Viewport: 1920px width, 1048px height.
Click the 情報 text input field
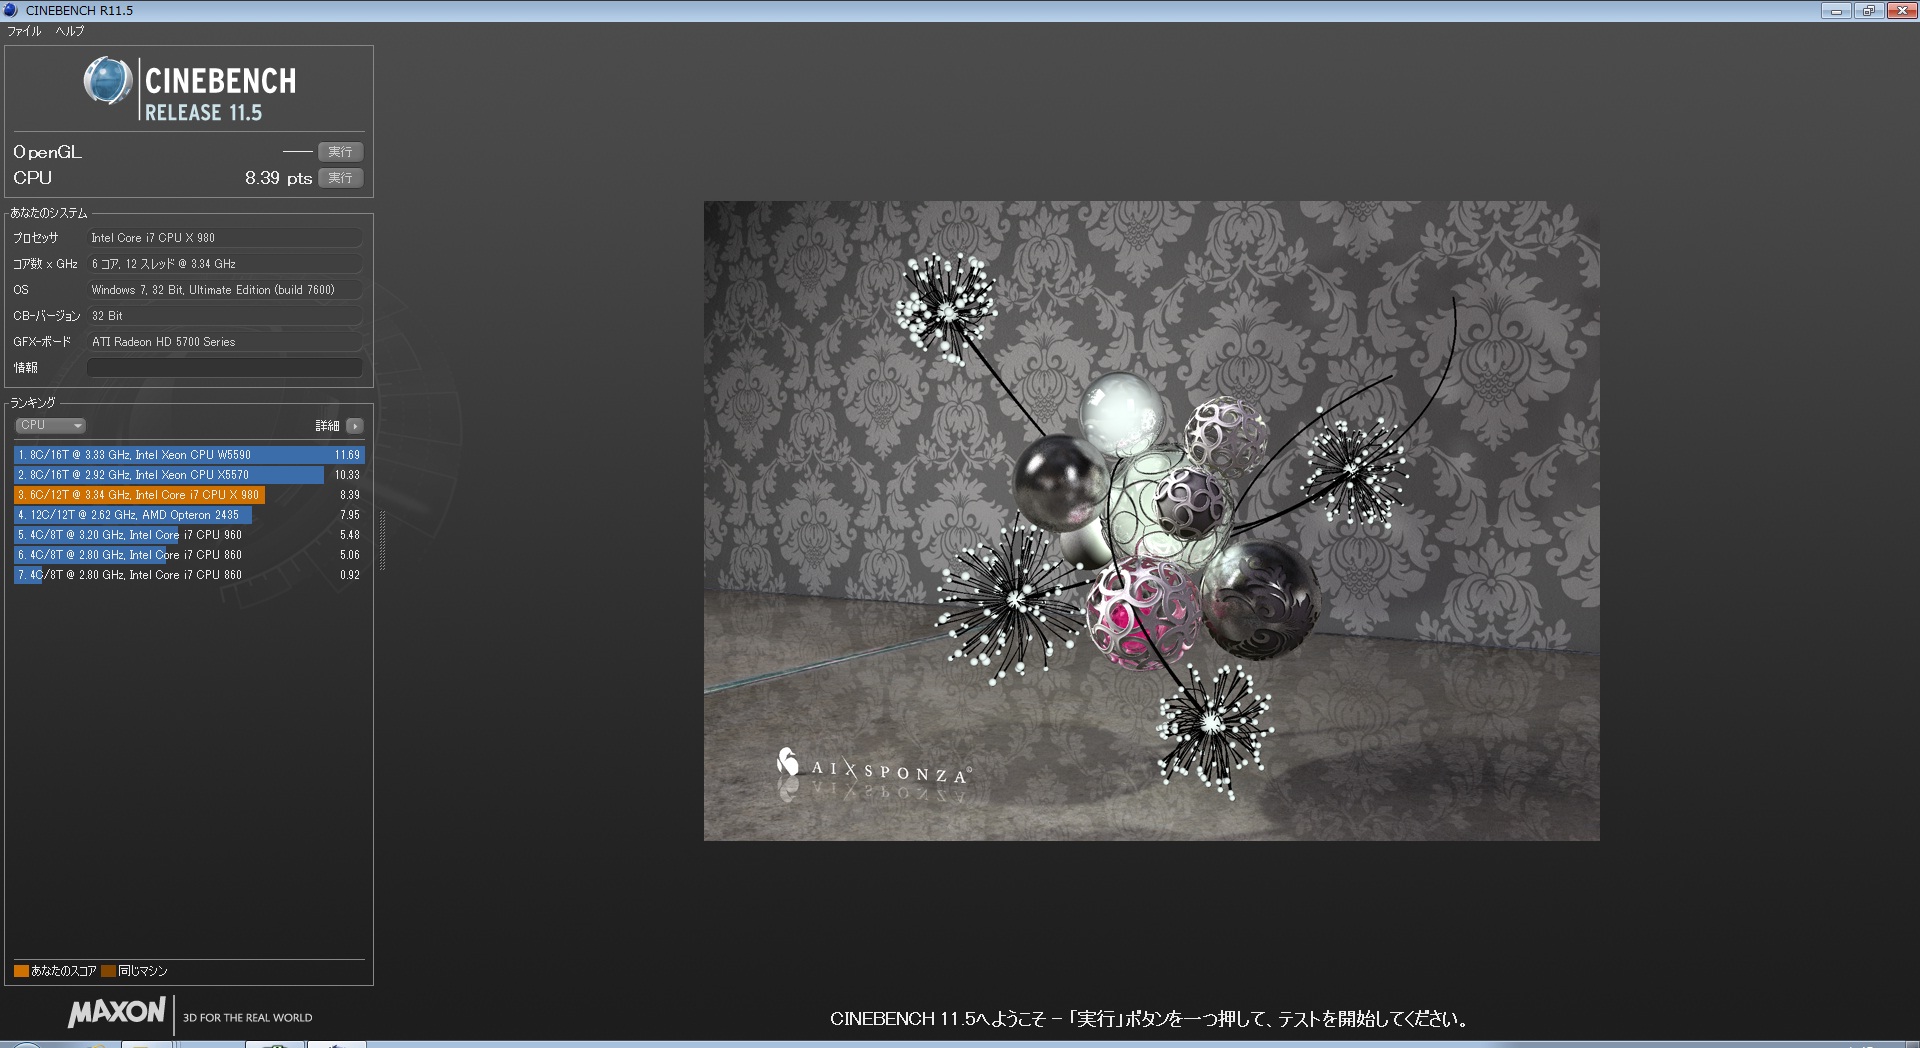(x=224, y=368)
